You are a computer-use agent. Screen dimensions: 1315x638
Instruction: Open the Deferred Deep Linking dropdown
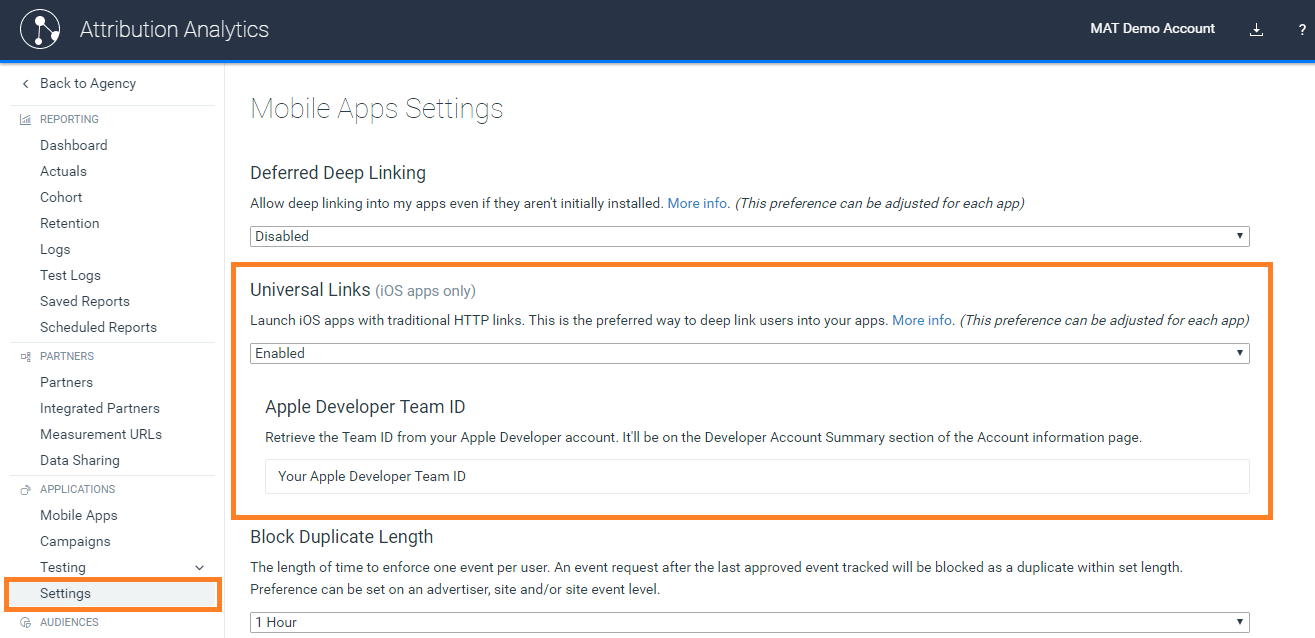(749, 236)
